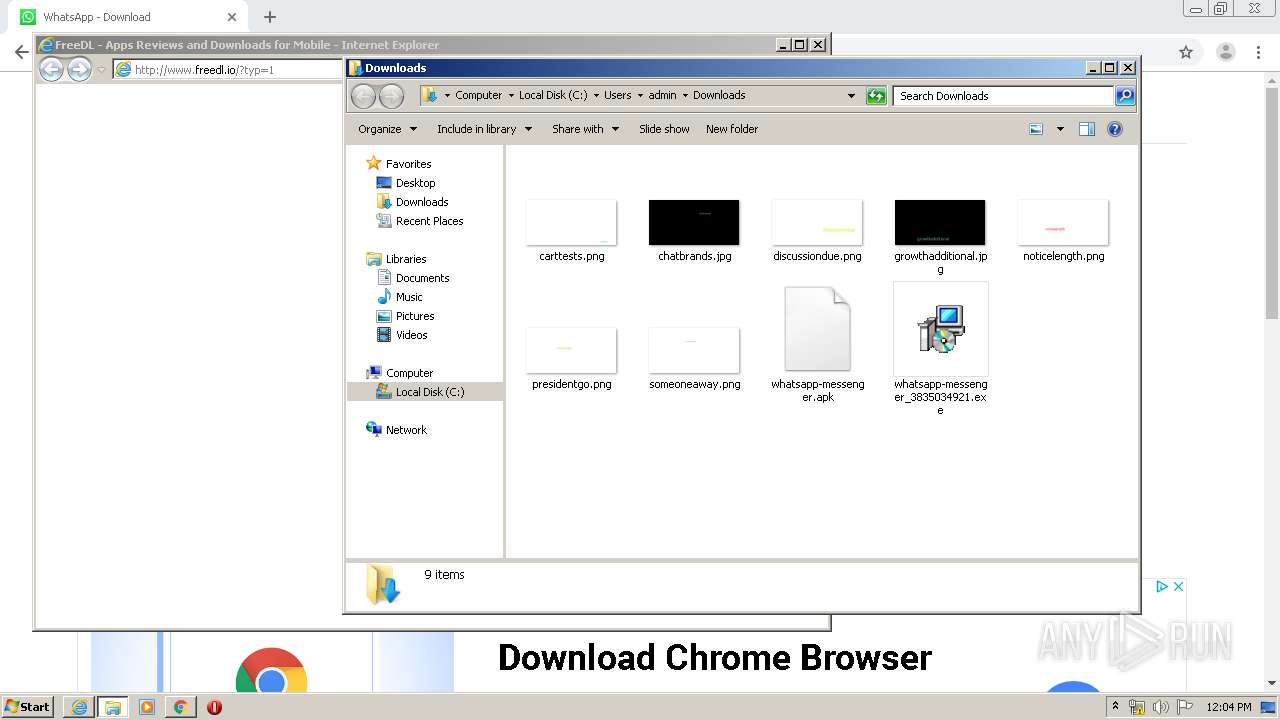Select the whatsapp-messenger.apk file
The width and height of the screenshot is (1280, 720).
(817, 345)
